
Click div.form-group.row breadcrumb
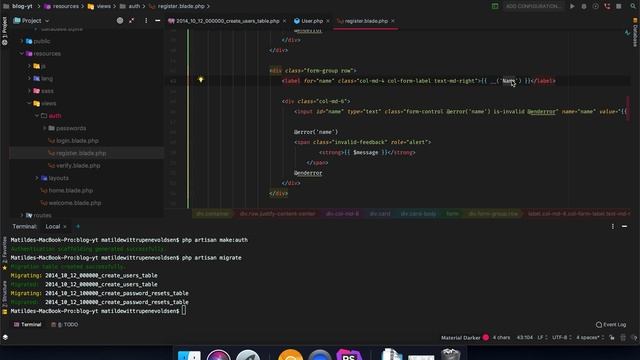[x=493, y=213]
